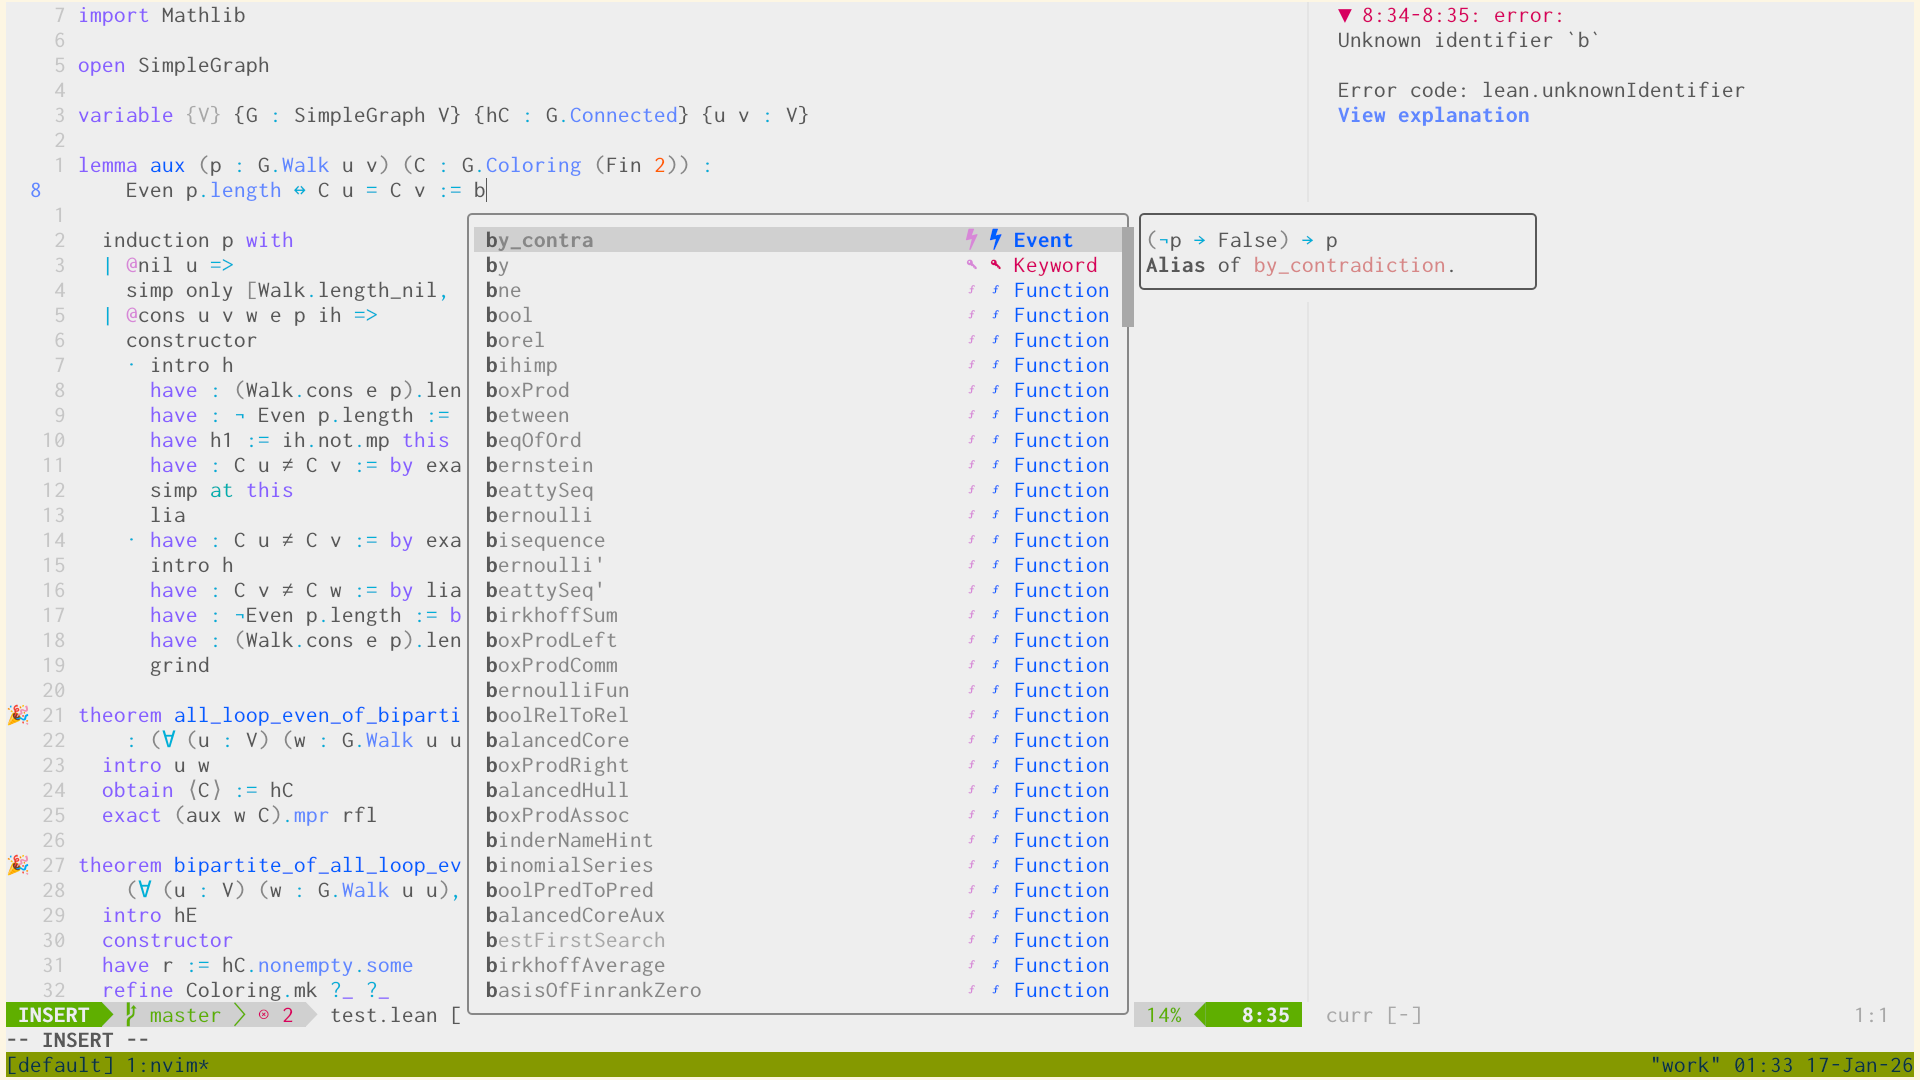Click the 1:nvim* tmux window tab
Screen dimensions: 1920x1080
point(167,1065)
